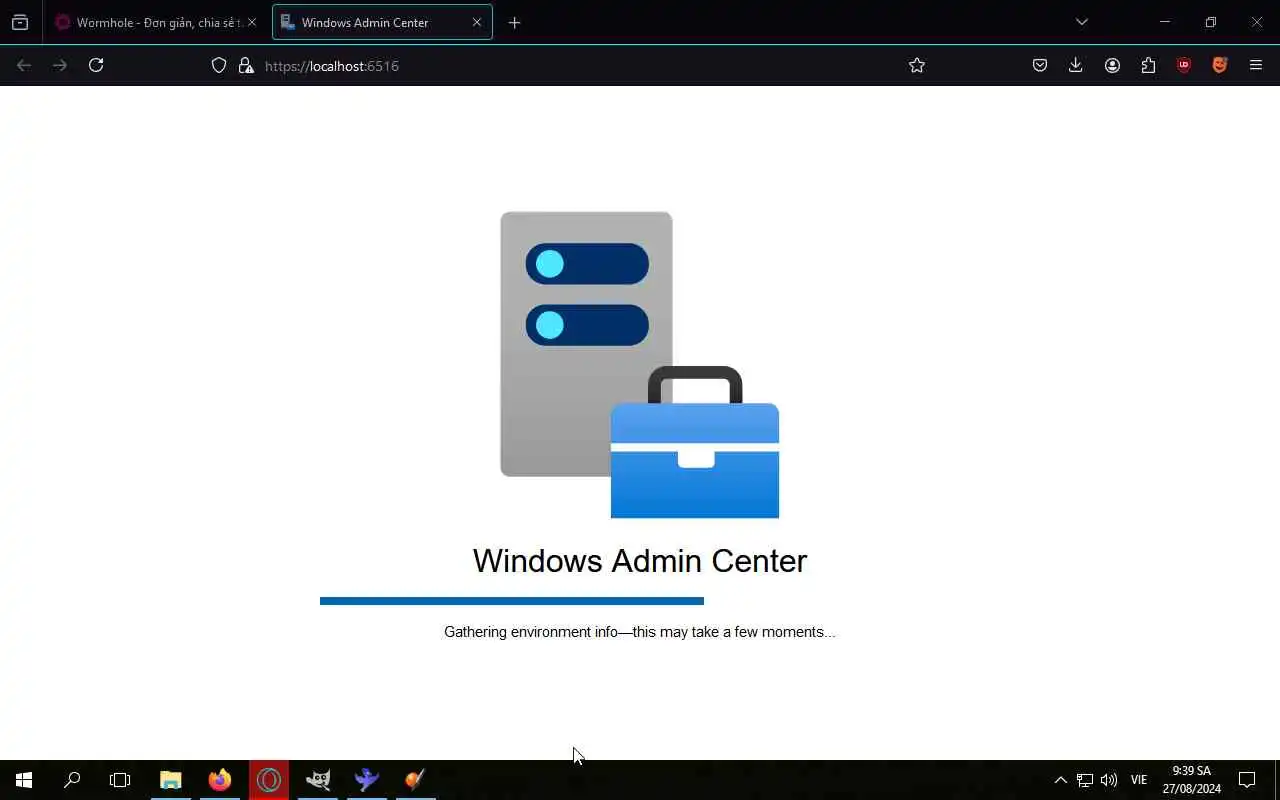Open tracking protection shield info
The width and height of the screenshot is (1280, 800).
[x=219, y=65]
